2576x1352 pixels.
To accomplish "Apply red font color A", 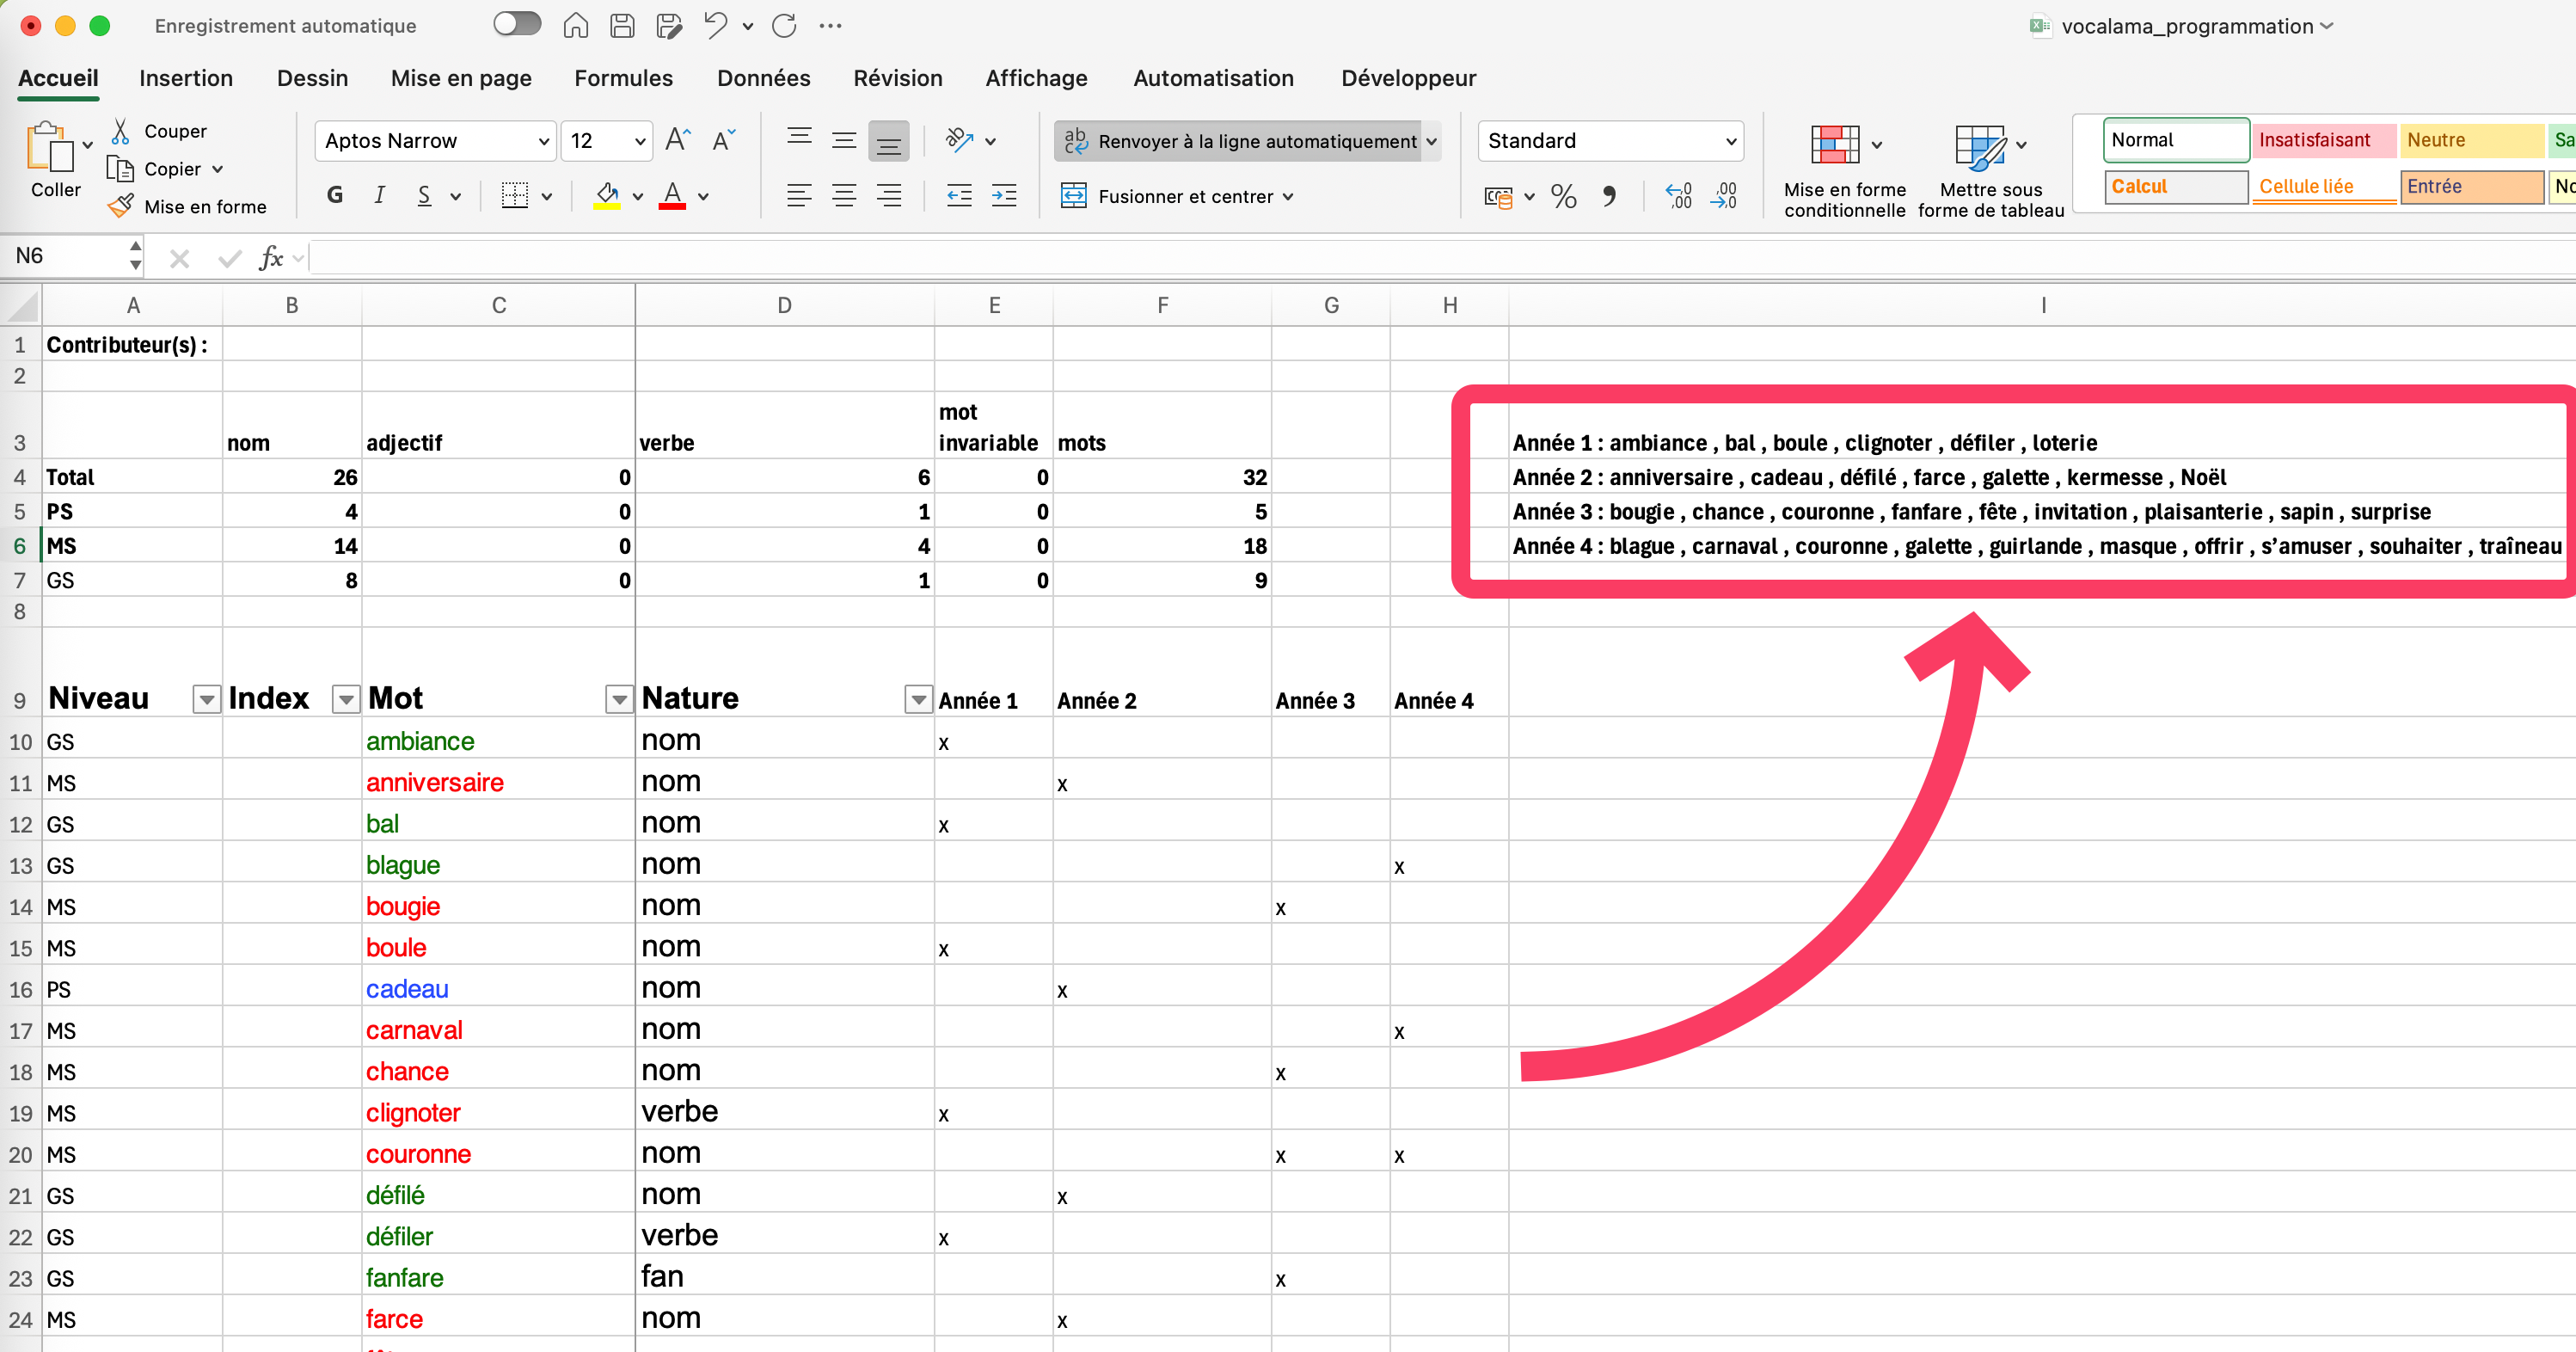I will pos(673,195).
